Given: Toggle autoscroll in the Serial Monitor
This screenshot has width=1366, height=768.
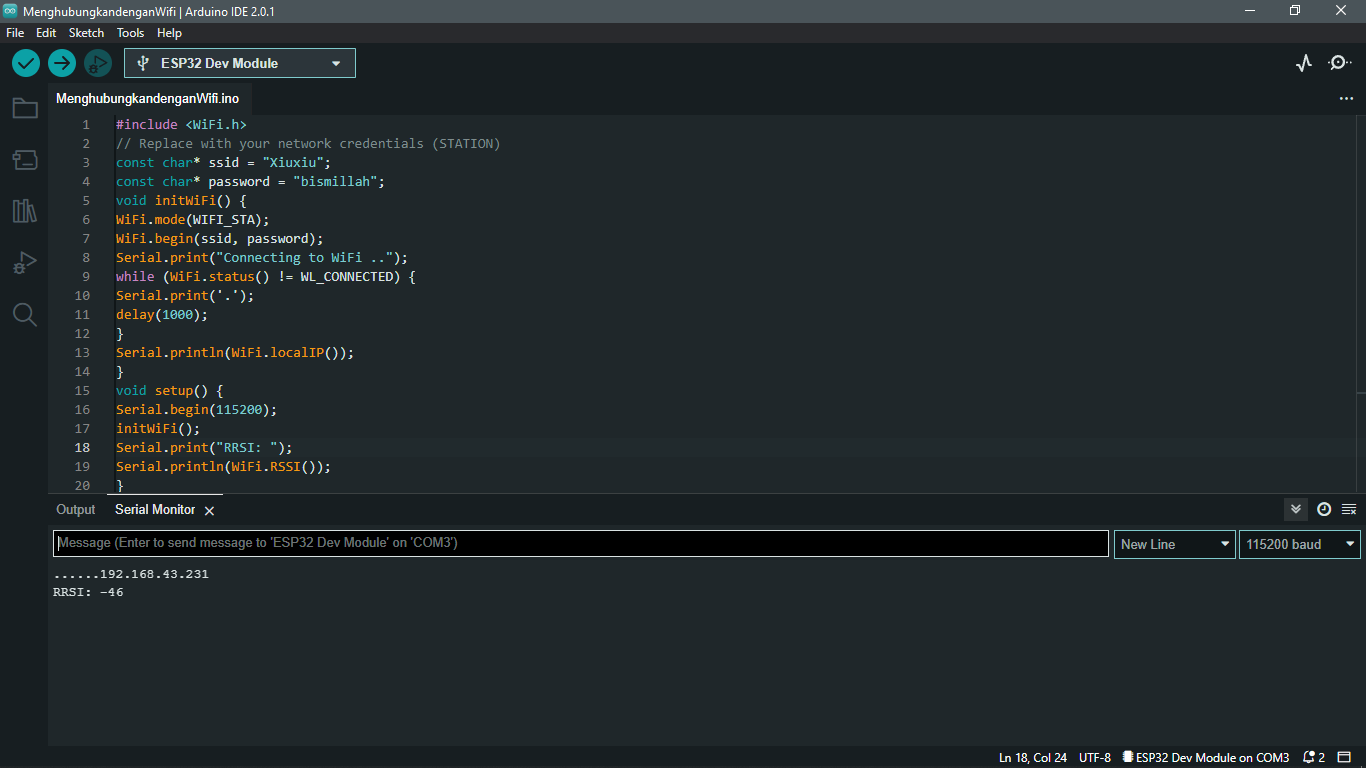Looking at the screenshot, I should coord(1295,509).
